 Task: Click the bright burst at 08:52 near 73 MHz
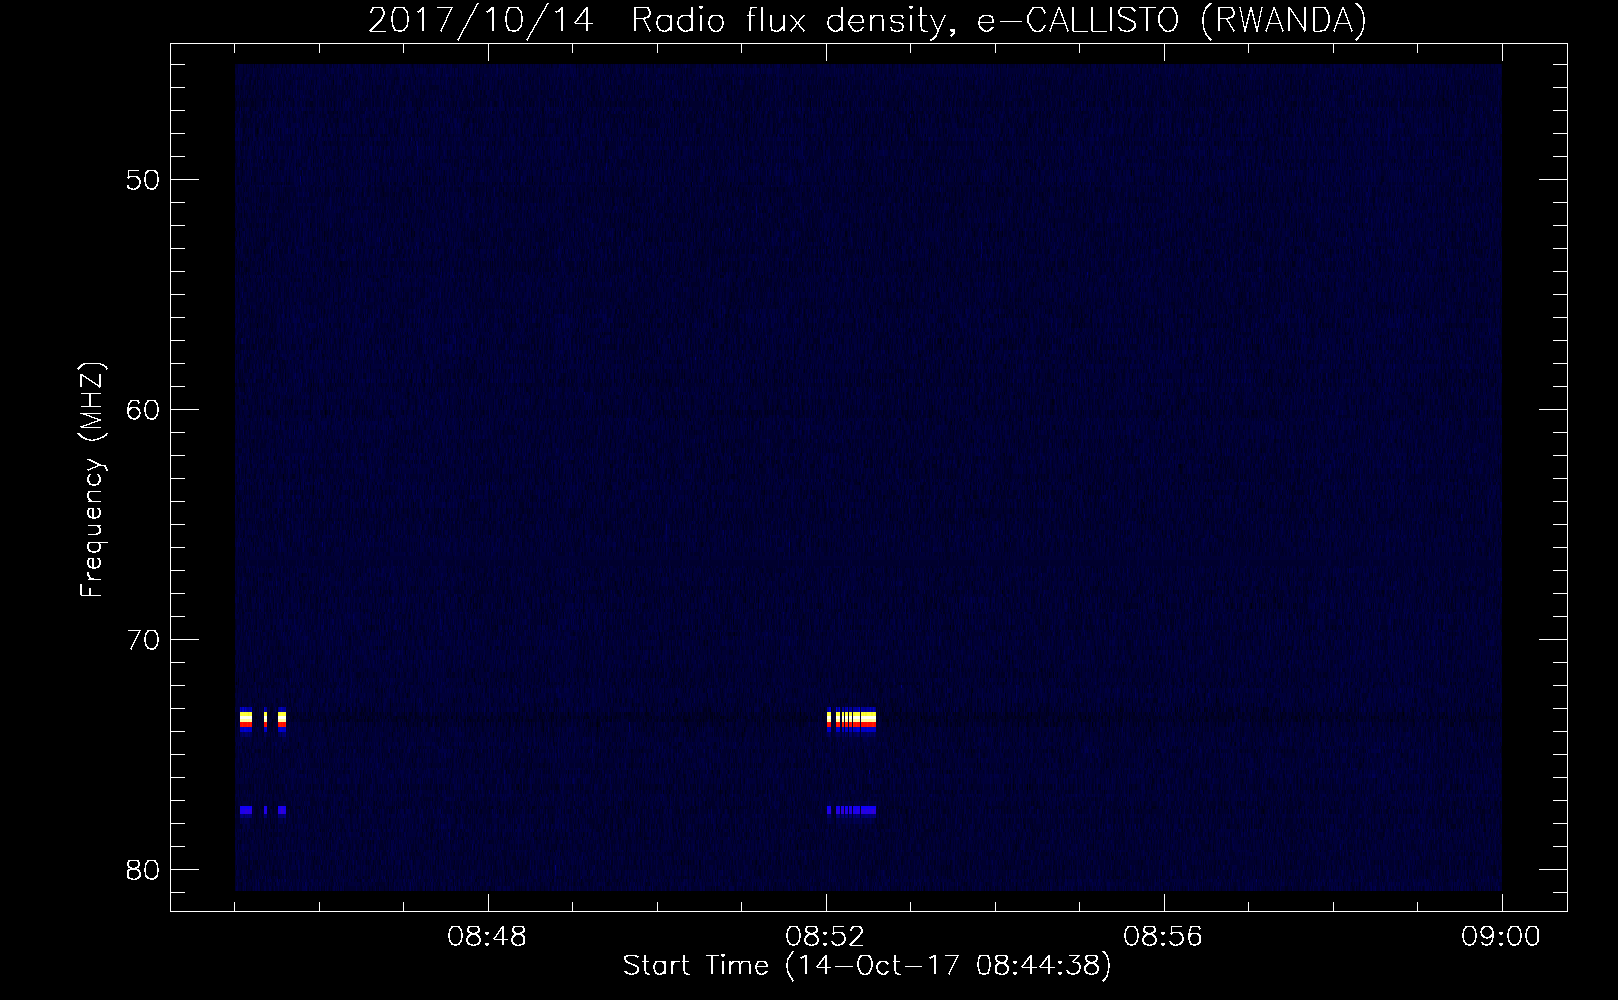[851, 722]
